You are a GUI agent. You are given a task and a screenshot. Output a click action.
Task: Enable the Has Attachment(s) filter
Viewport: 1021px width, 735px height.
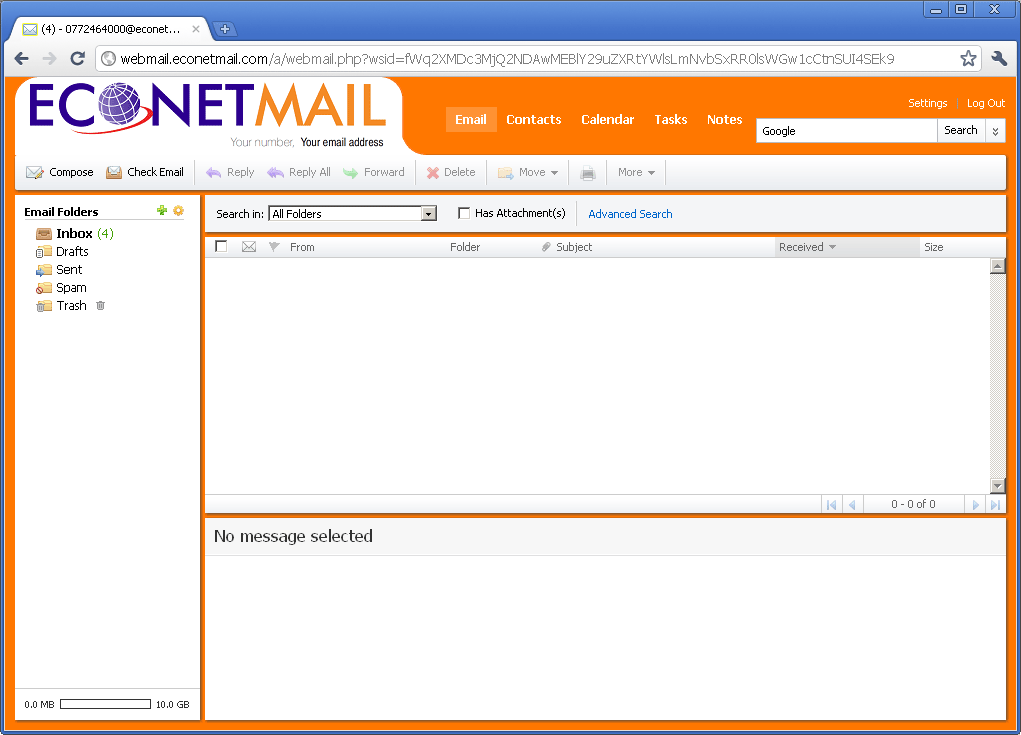(x=464, y=213)
